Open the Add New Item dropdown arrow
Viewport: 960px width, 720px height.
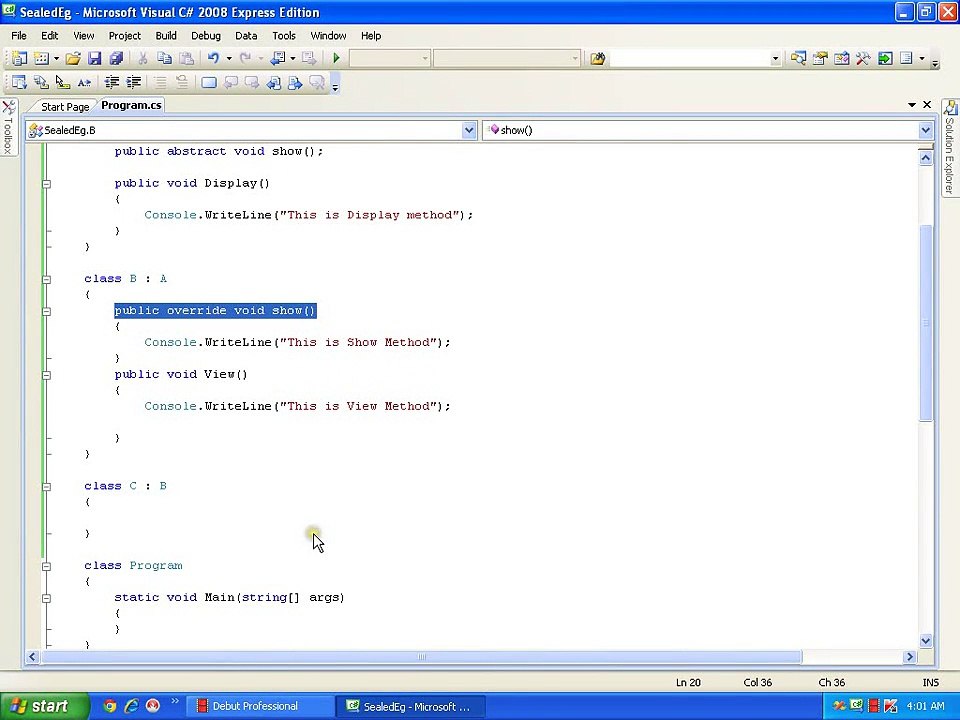tap(56, 58)
